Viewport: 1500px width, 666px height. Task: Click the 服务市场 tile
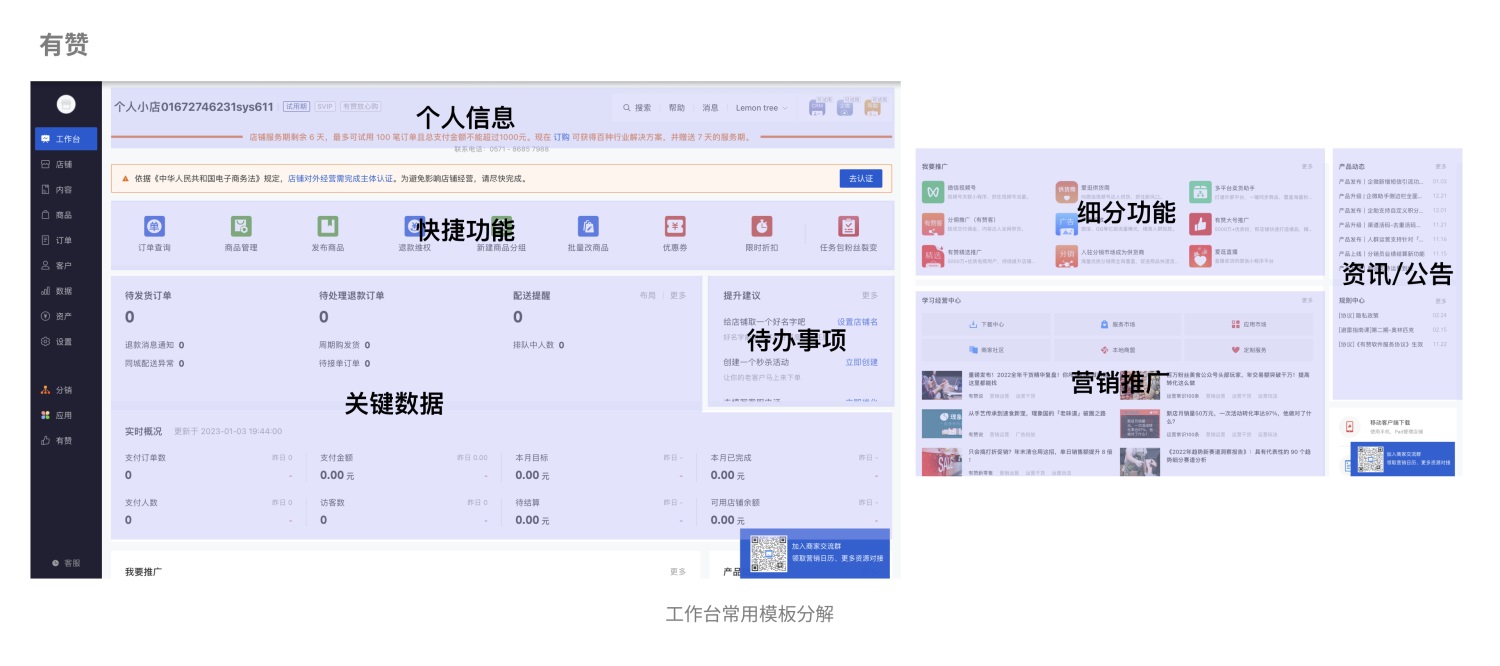1118,324
